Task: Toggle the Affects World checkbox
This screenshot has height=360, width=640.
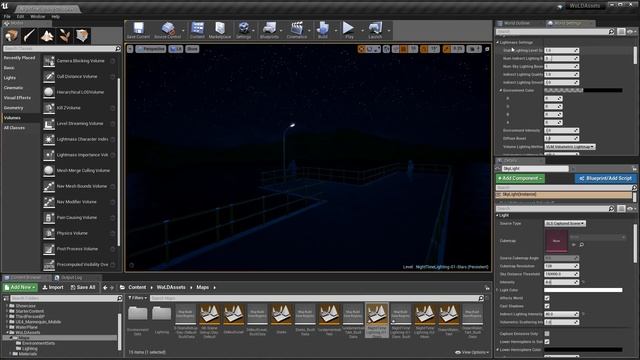Action: point(547,298)
